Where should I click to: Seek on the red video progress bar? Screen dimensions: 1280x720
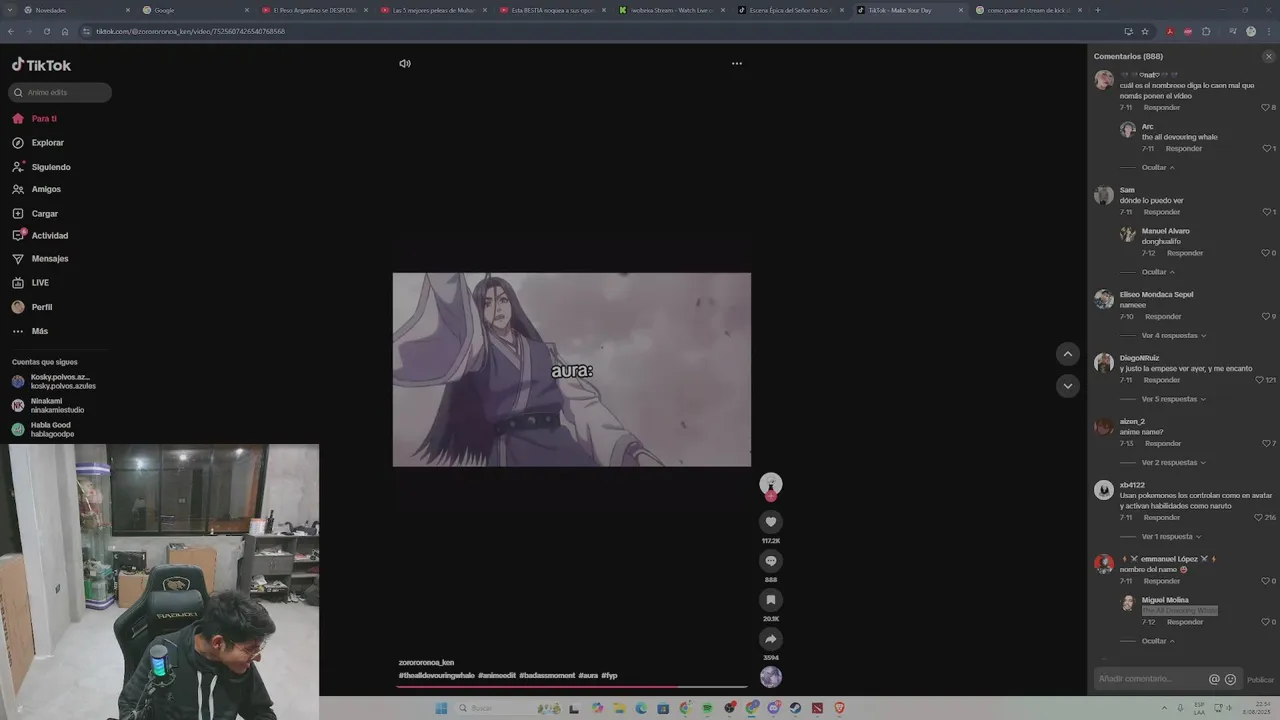click(572, 687)
